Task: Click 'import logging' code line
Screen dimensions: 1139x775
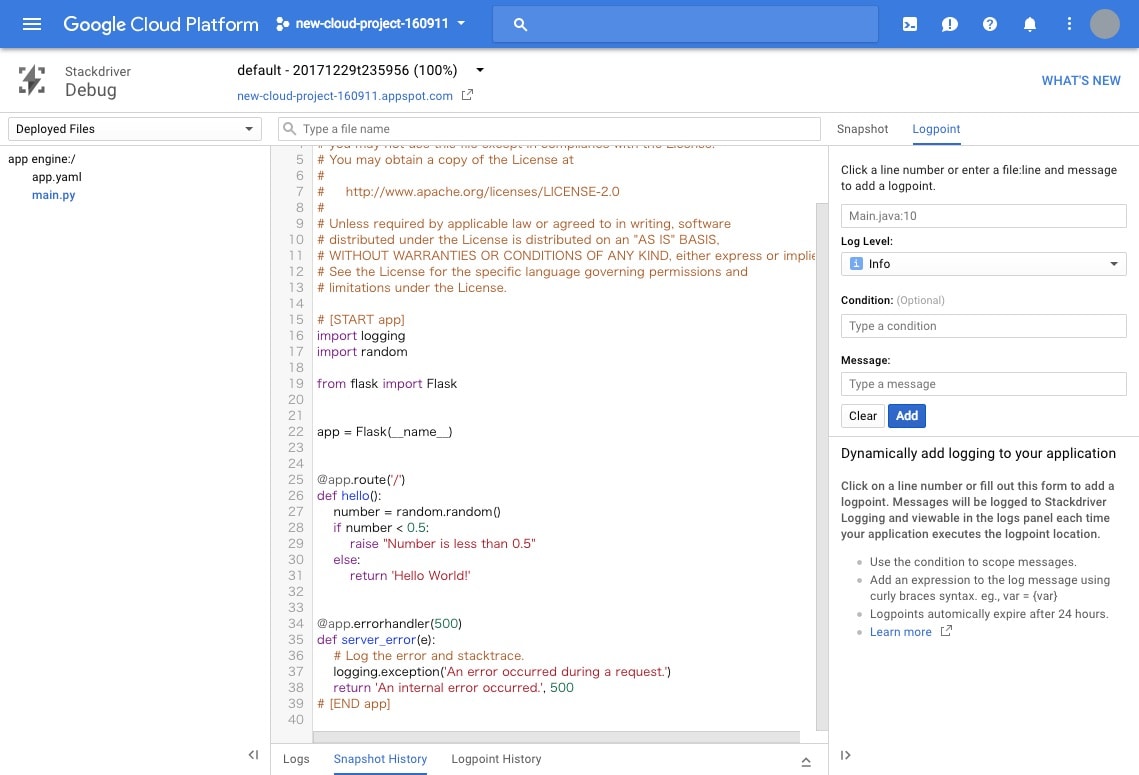Action: [361, 336]
